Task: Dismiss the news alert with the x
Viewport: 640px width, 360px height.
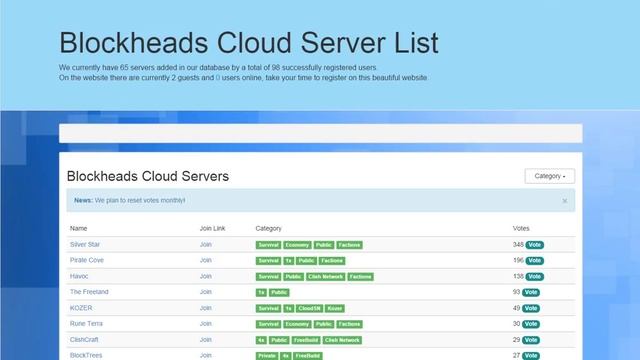Action: 564,200
